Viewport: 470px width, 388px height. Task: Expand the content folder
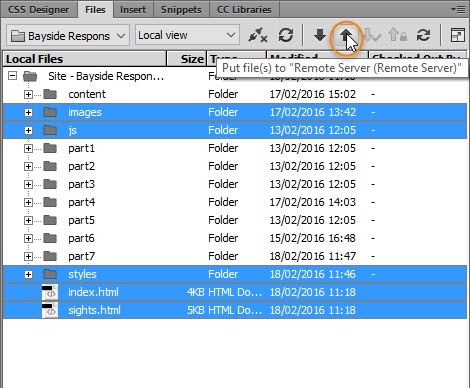28,94
